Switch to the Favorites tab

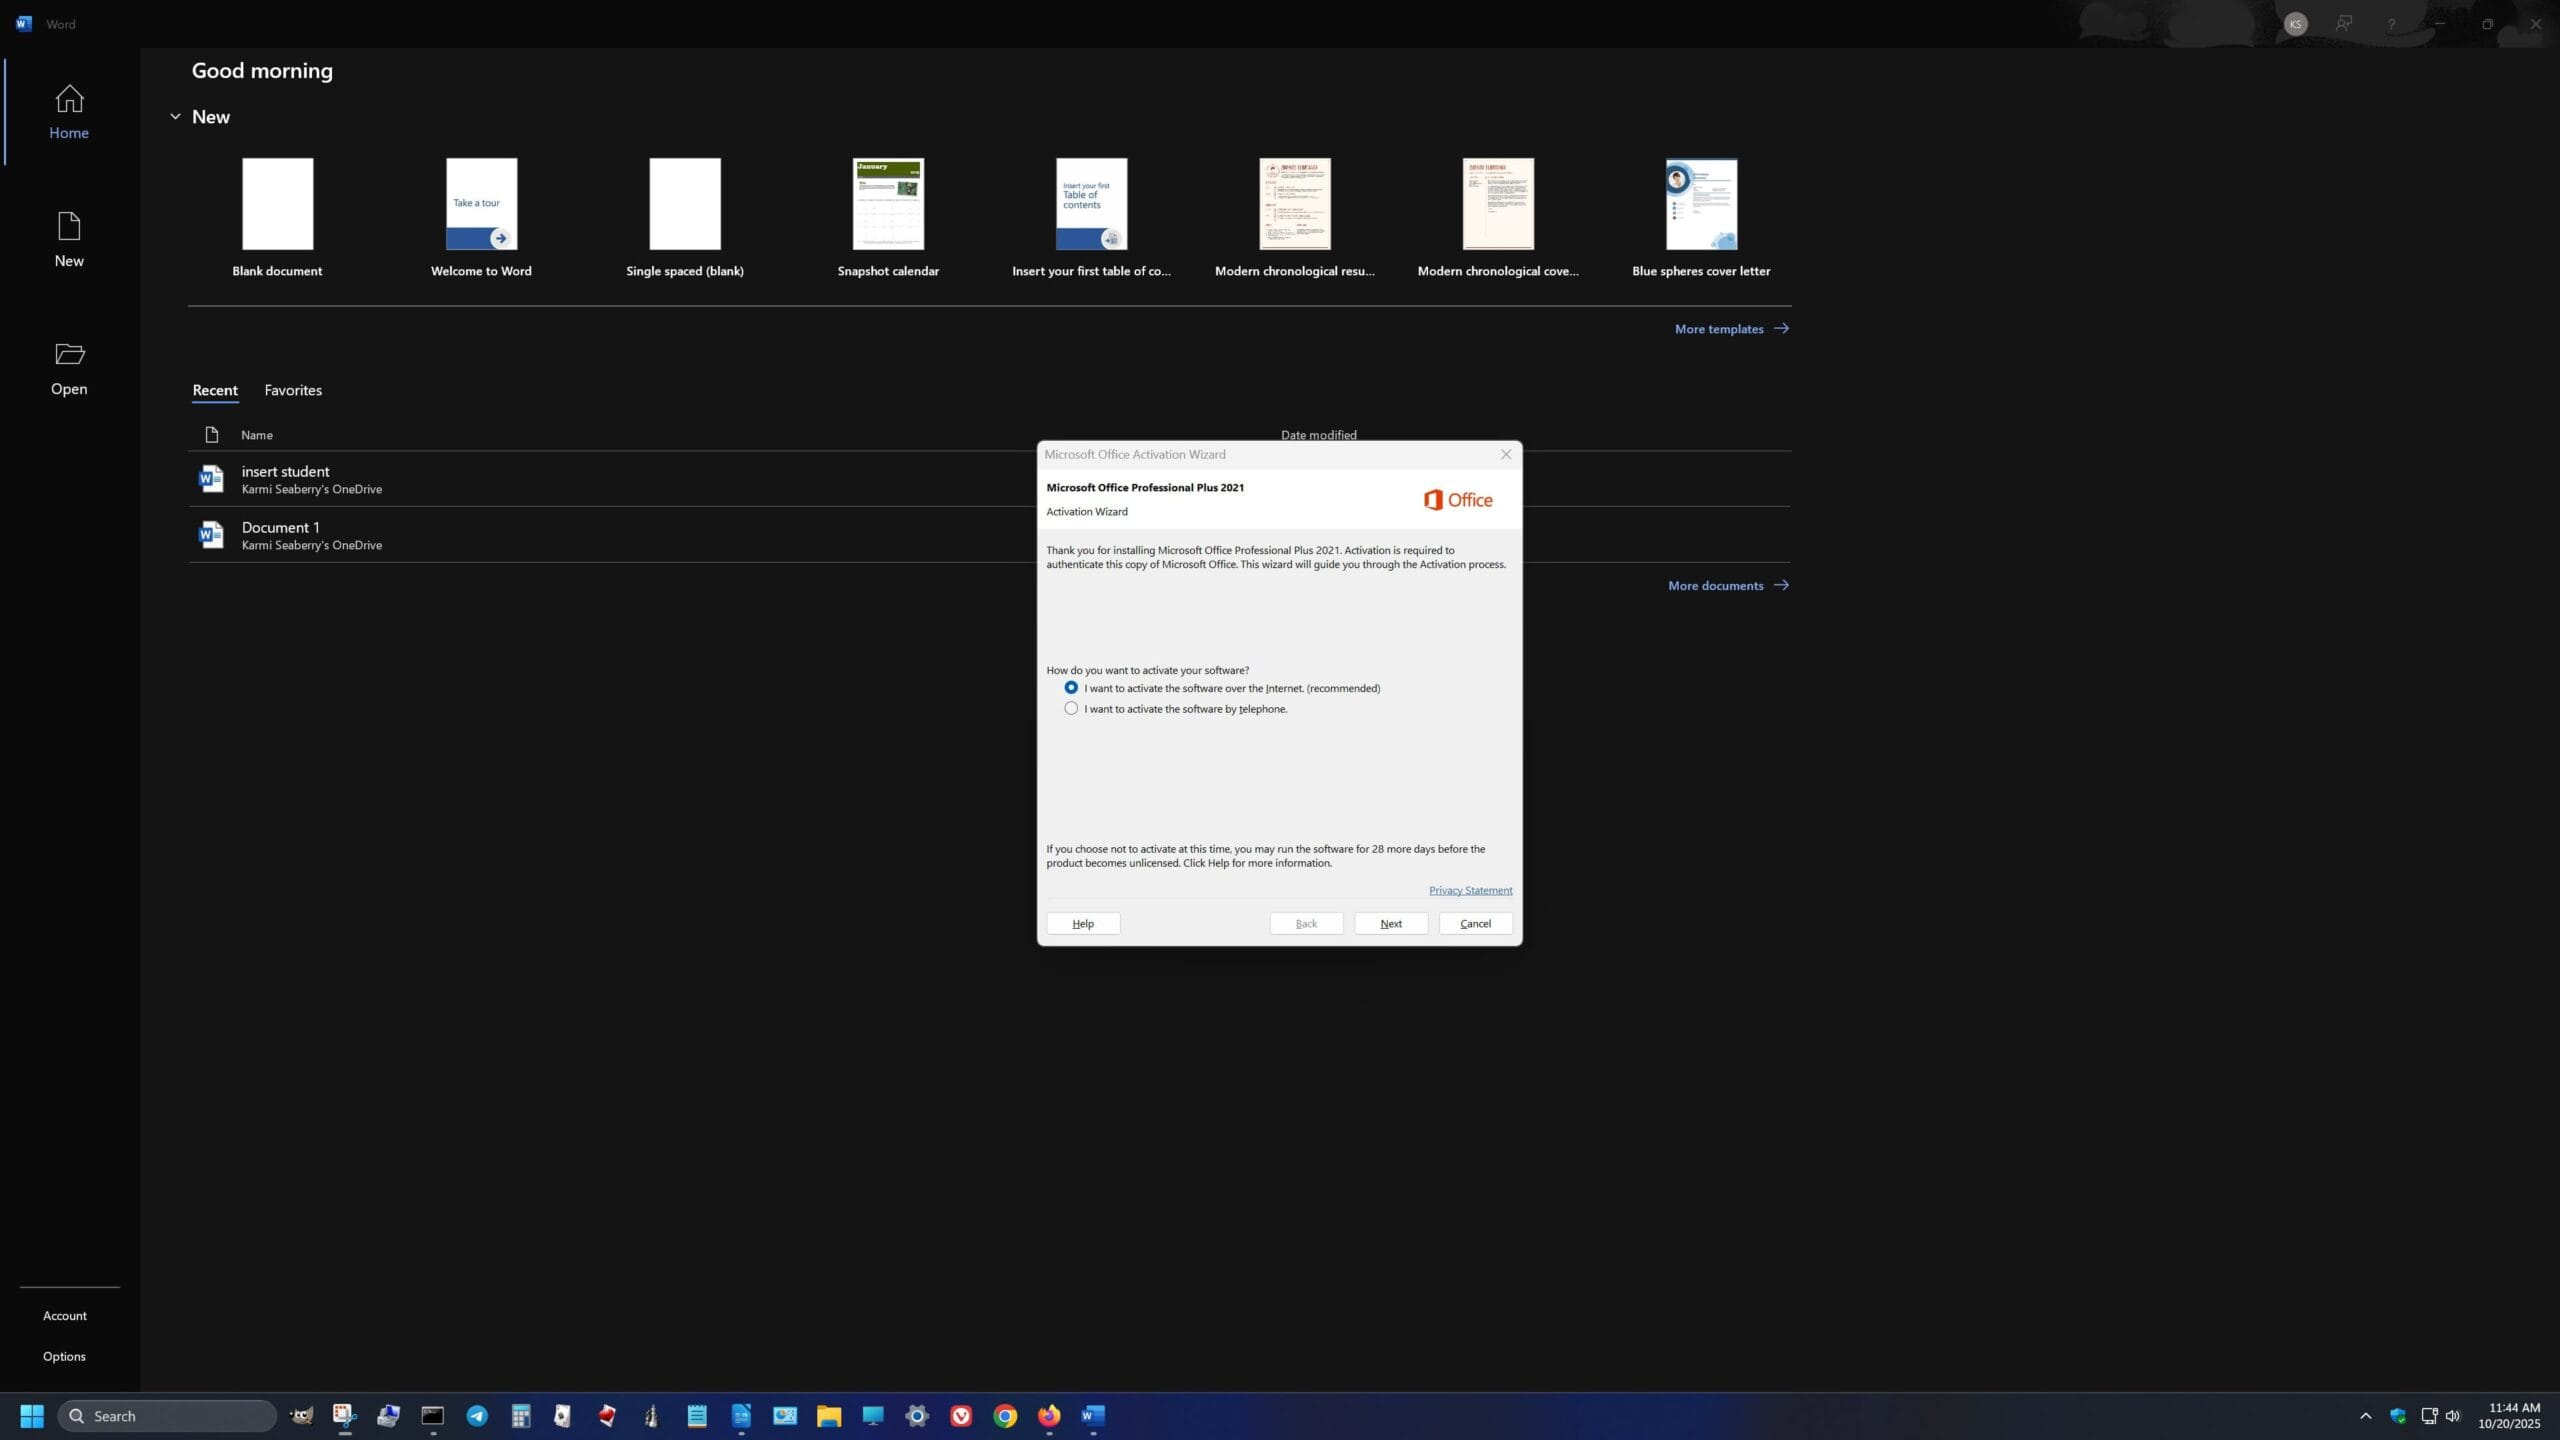click(x=293, y=390)
